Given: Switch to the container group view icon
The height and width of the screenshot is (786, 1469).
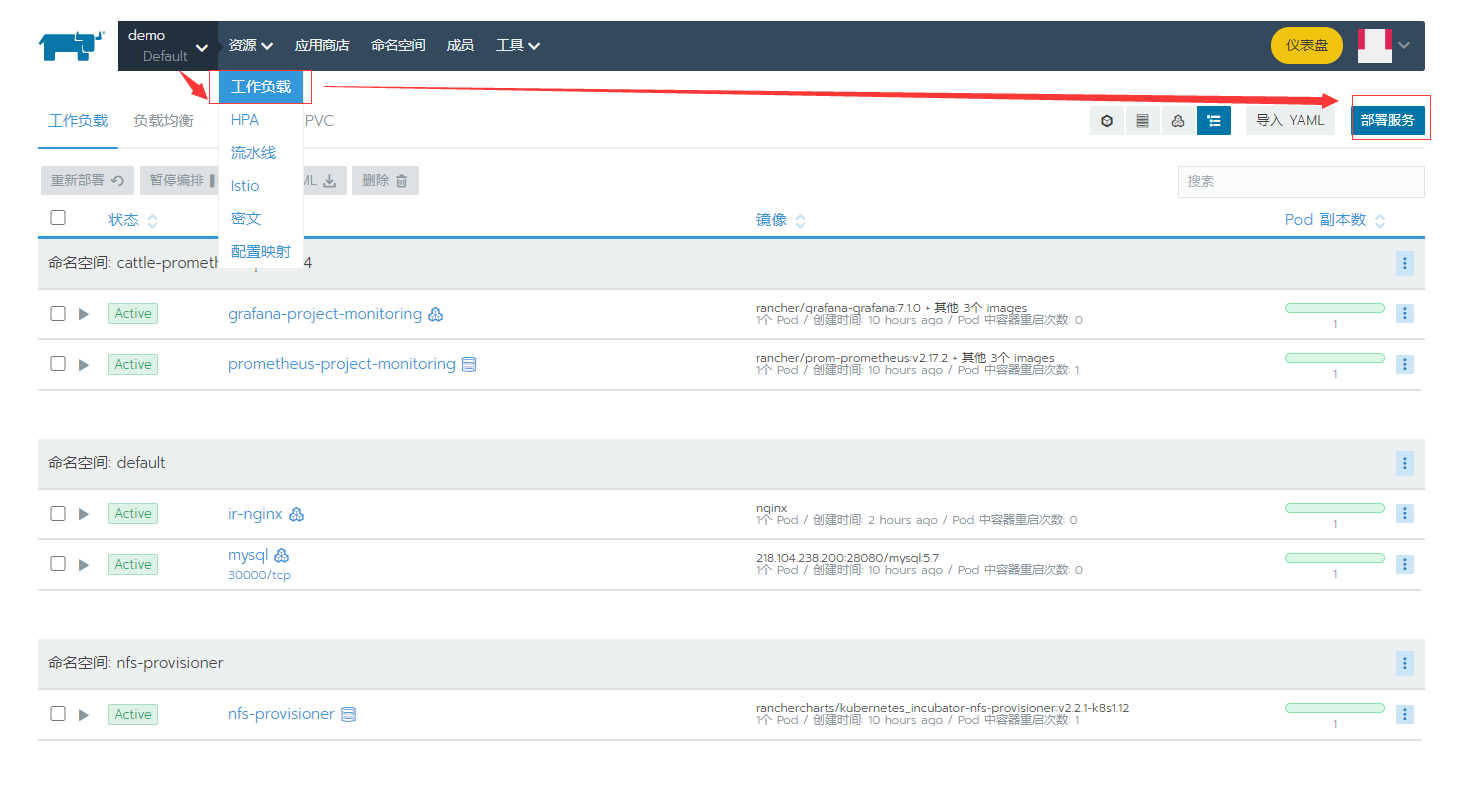Looking at the screenshot, I should coord(1107,120).
